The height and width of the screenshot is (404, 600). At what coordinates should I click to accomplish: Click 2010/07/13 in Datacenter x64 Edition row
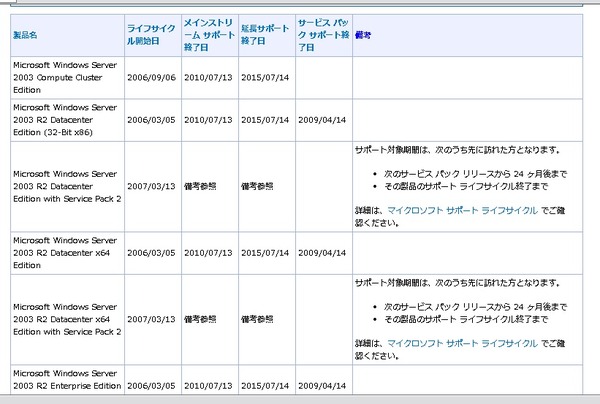coord(208,253)
